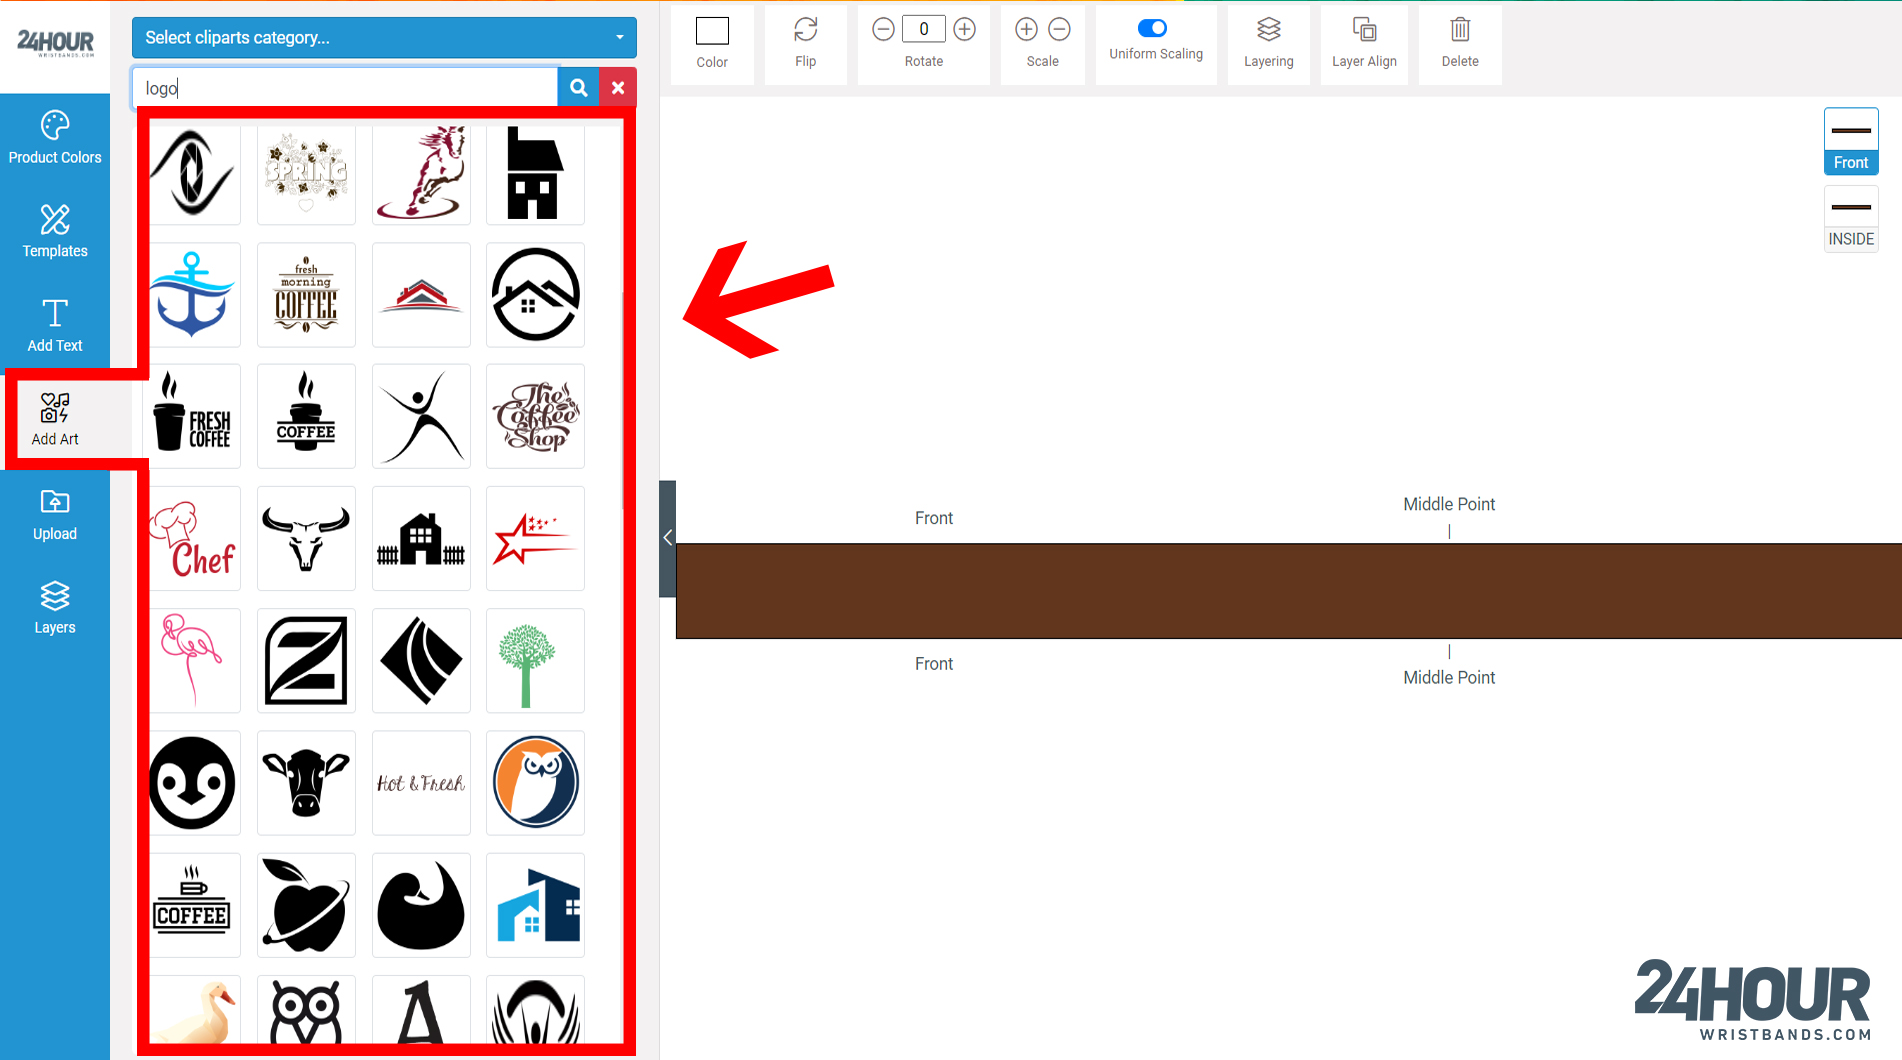Select the circle house roof clipart
Screen dimensions: 1902x1060
pyautogui.click(x=535, y=295)
